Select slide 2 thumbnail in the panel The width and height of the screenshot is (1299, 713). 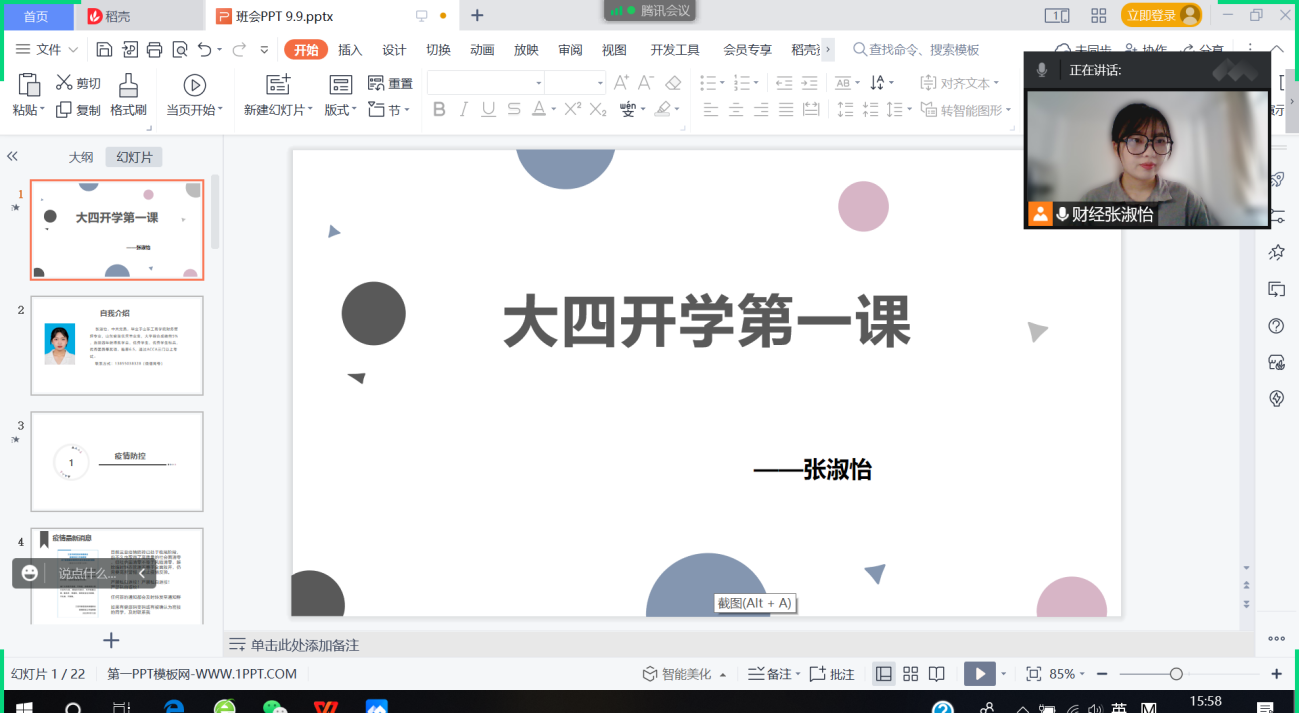(117, 345)
